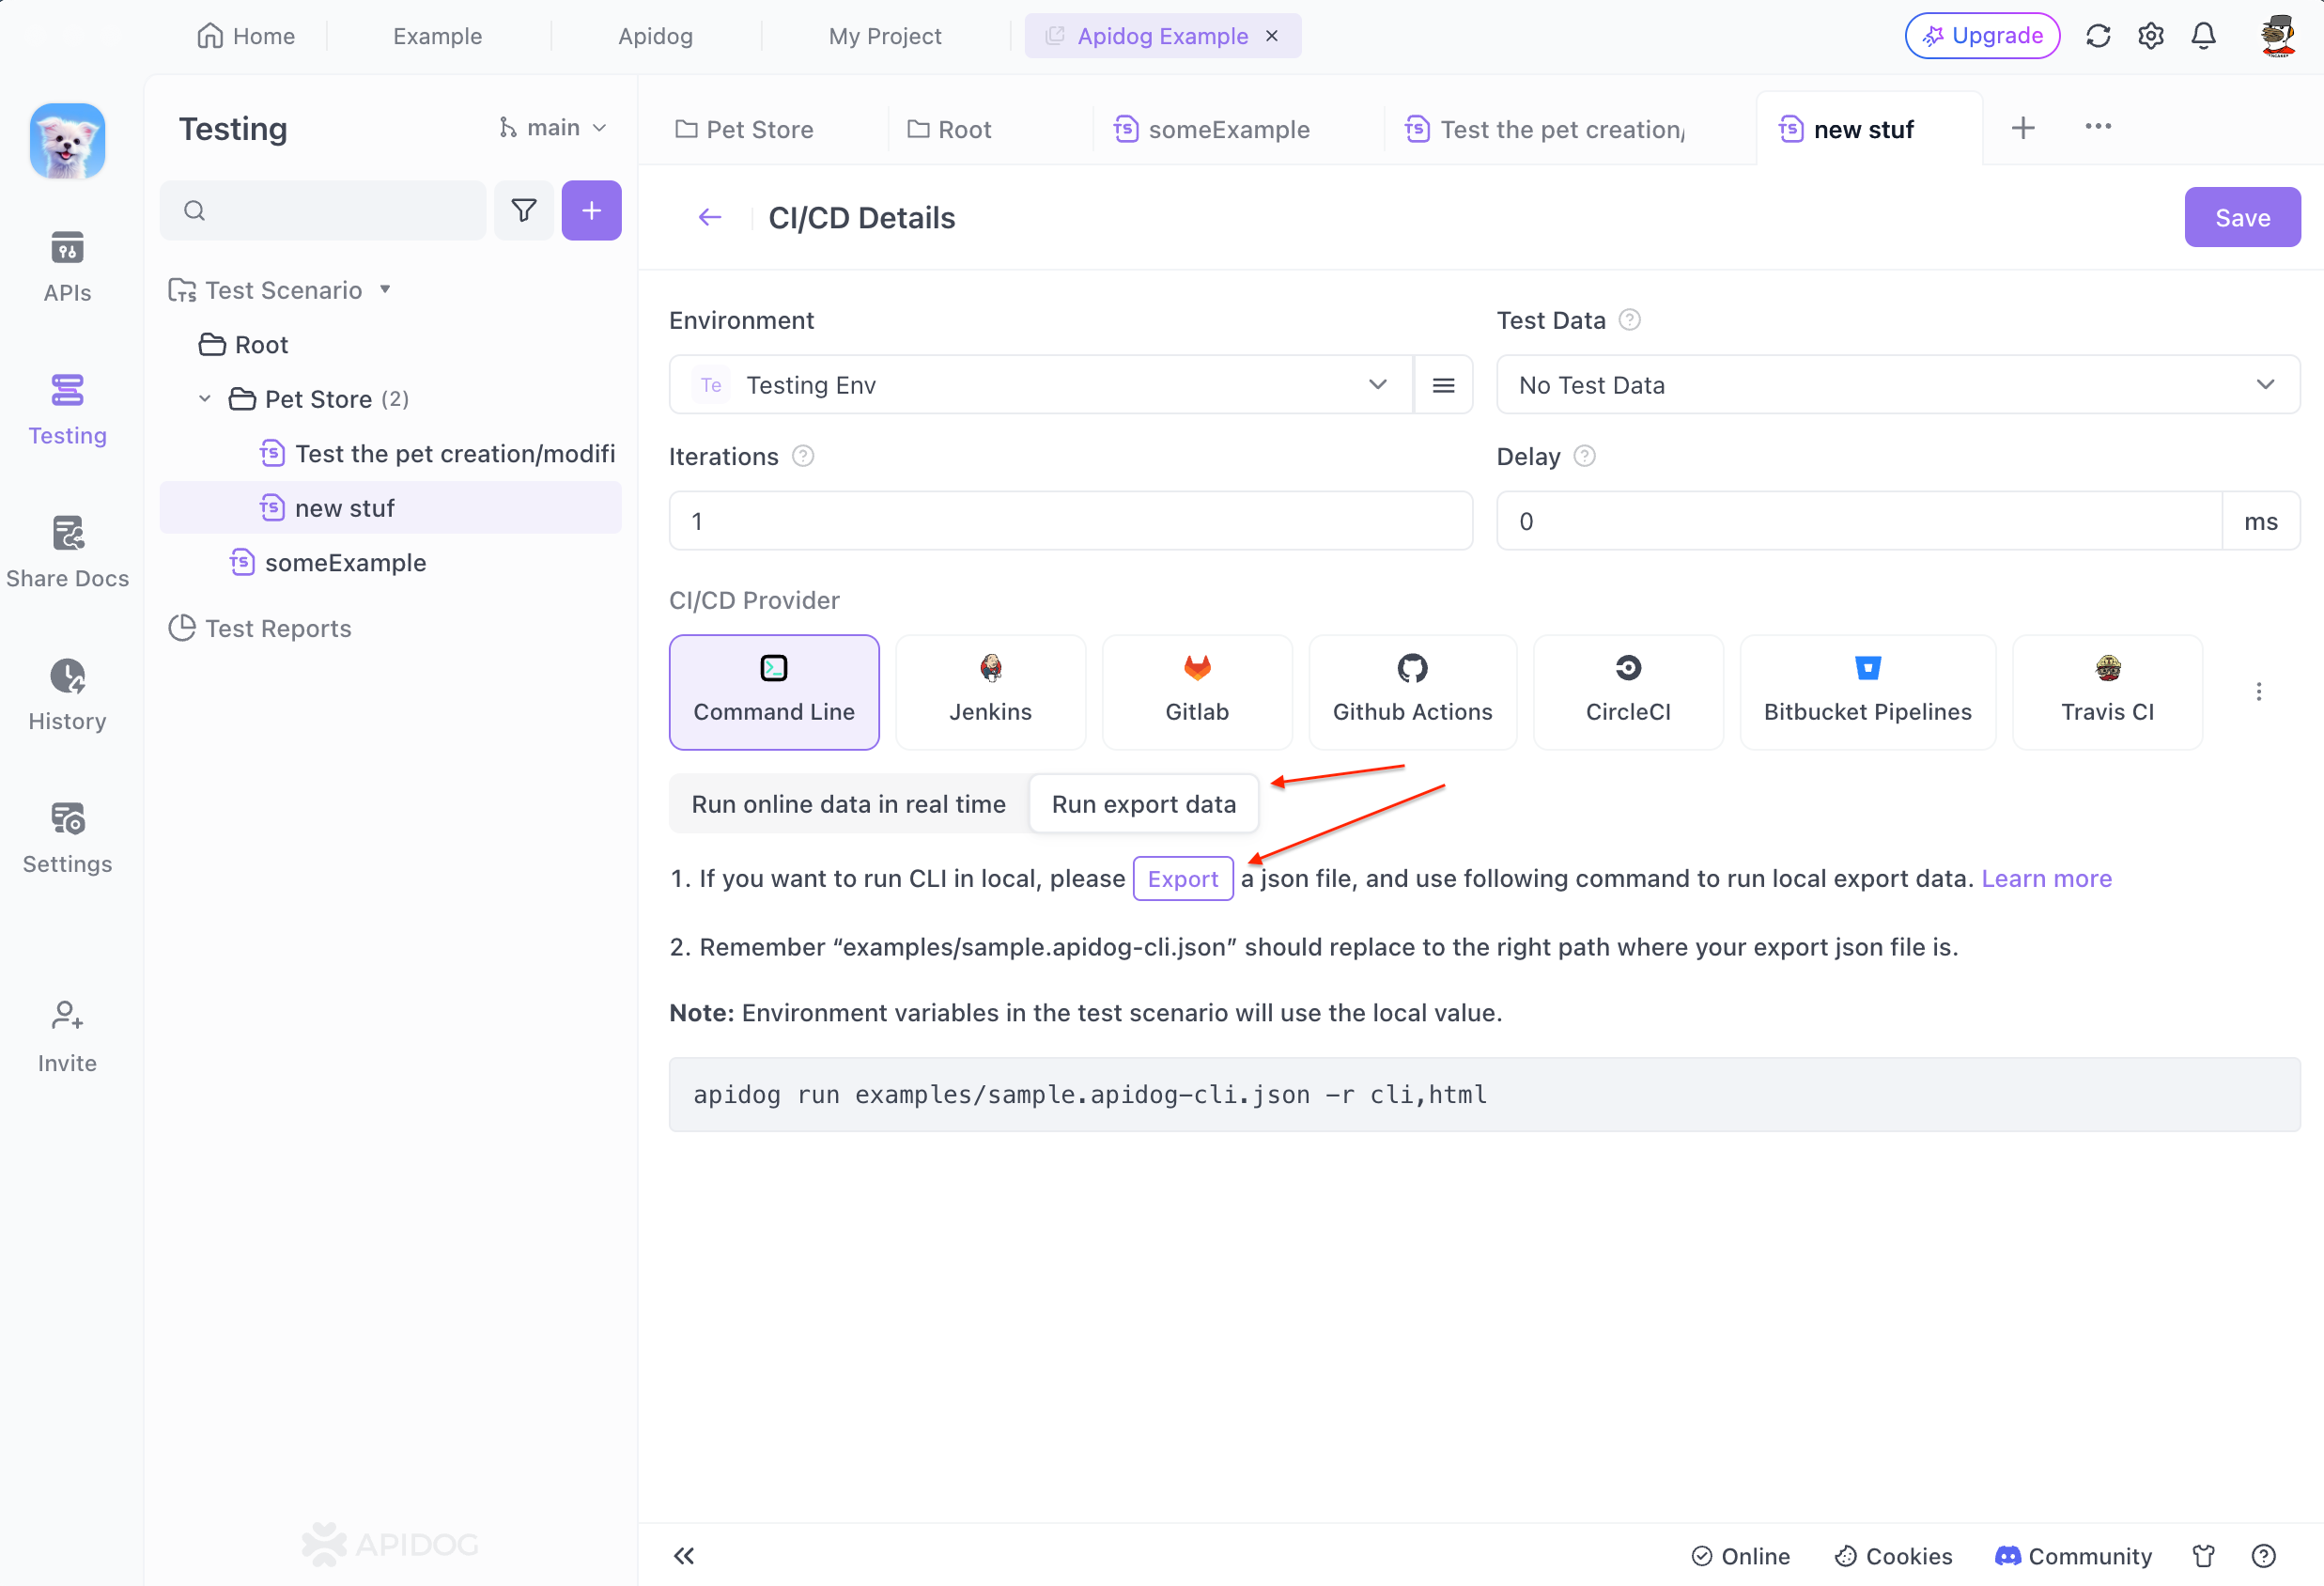The height and width of the screenshot is (1586, 2324).
Task: Expand the Test Scenario triangle
Action: [x=385, y=290]
